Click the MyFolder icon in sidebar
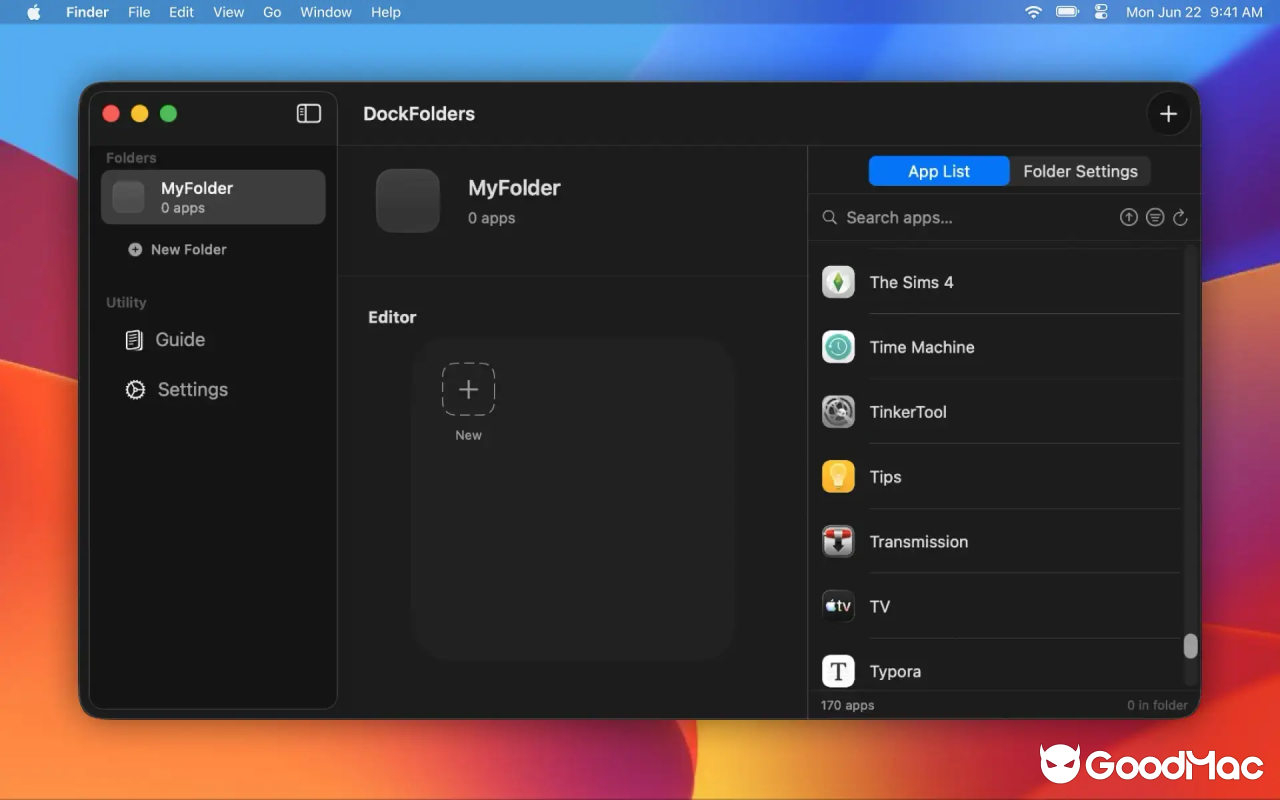The width and height of the screenshot is (1280, 800). click(128, 197)
